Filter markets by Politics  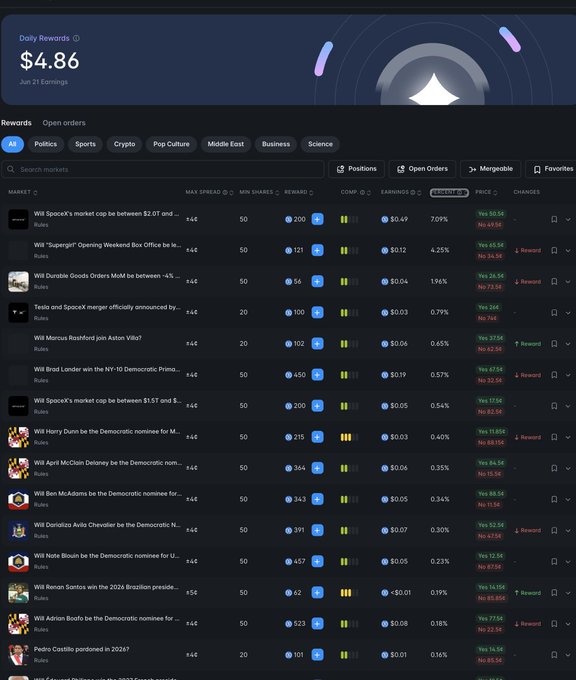(46, 144)
